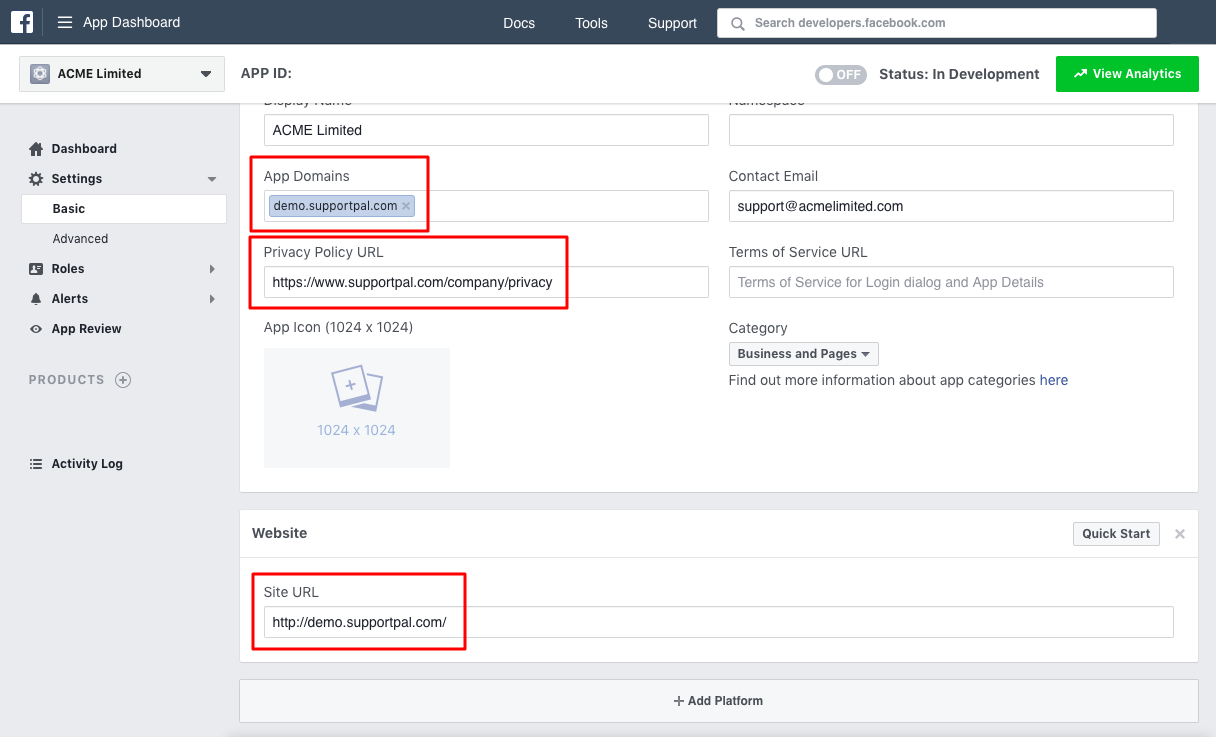The height and width of the screenshot is (737, 1216).
Task: Click the App Review eye icon
Action: [36, 329]
